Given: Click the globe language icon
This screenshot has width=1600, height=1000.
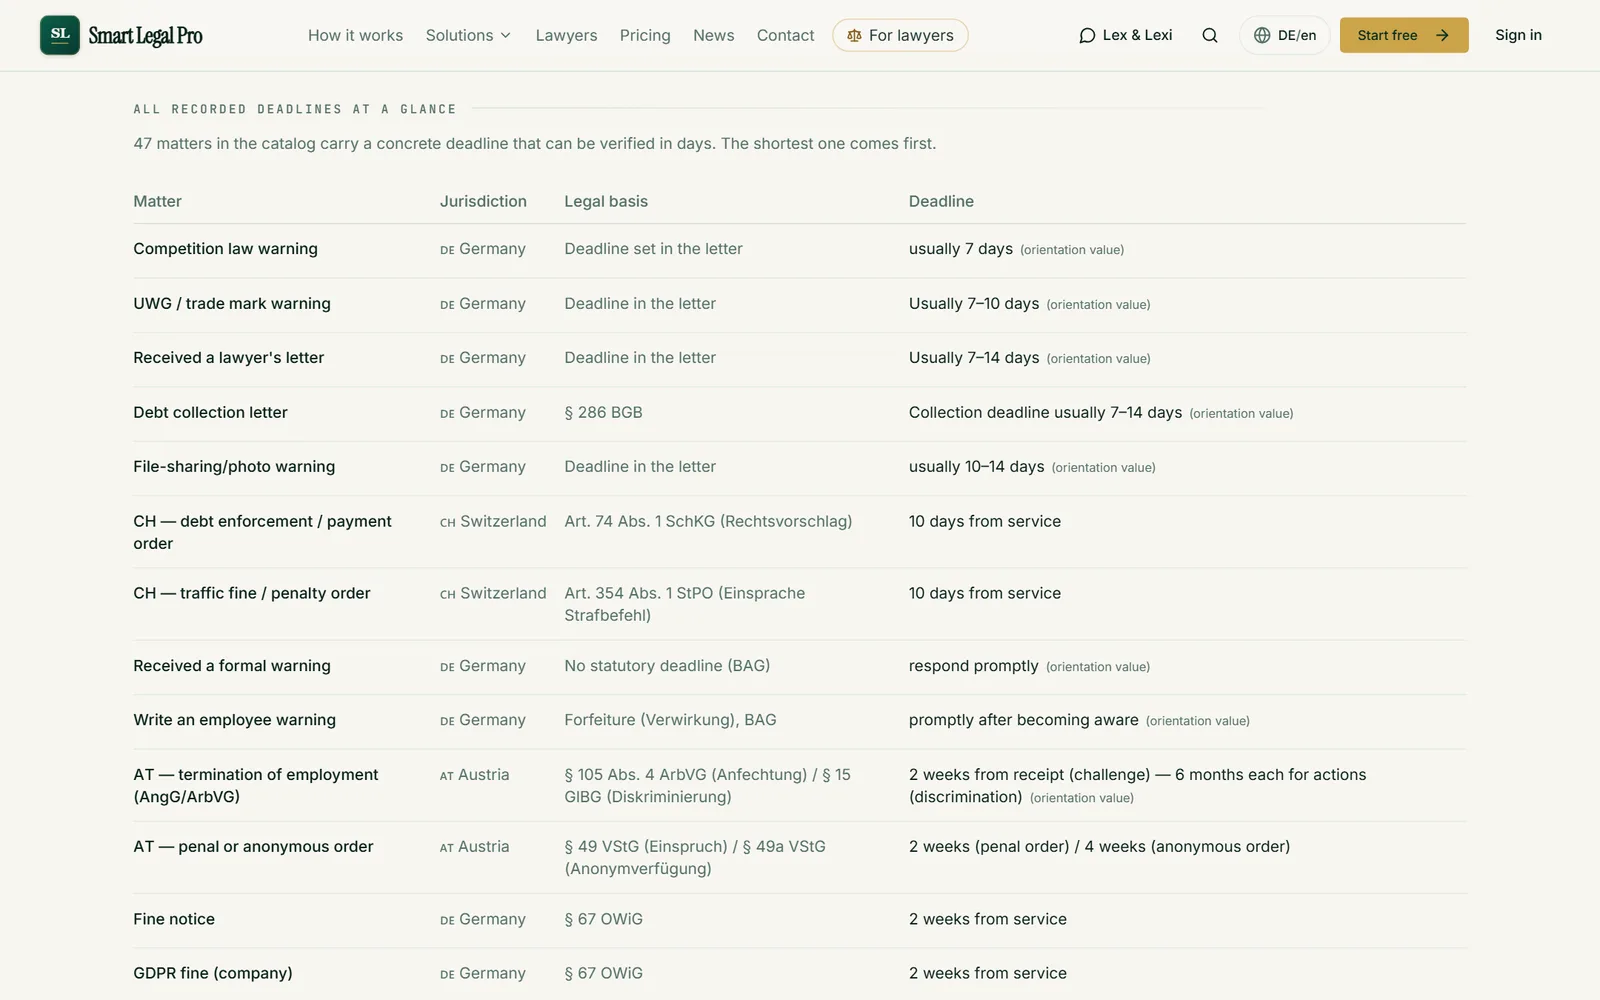Looking at the screenshot, I should pos(1262,35).
